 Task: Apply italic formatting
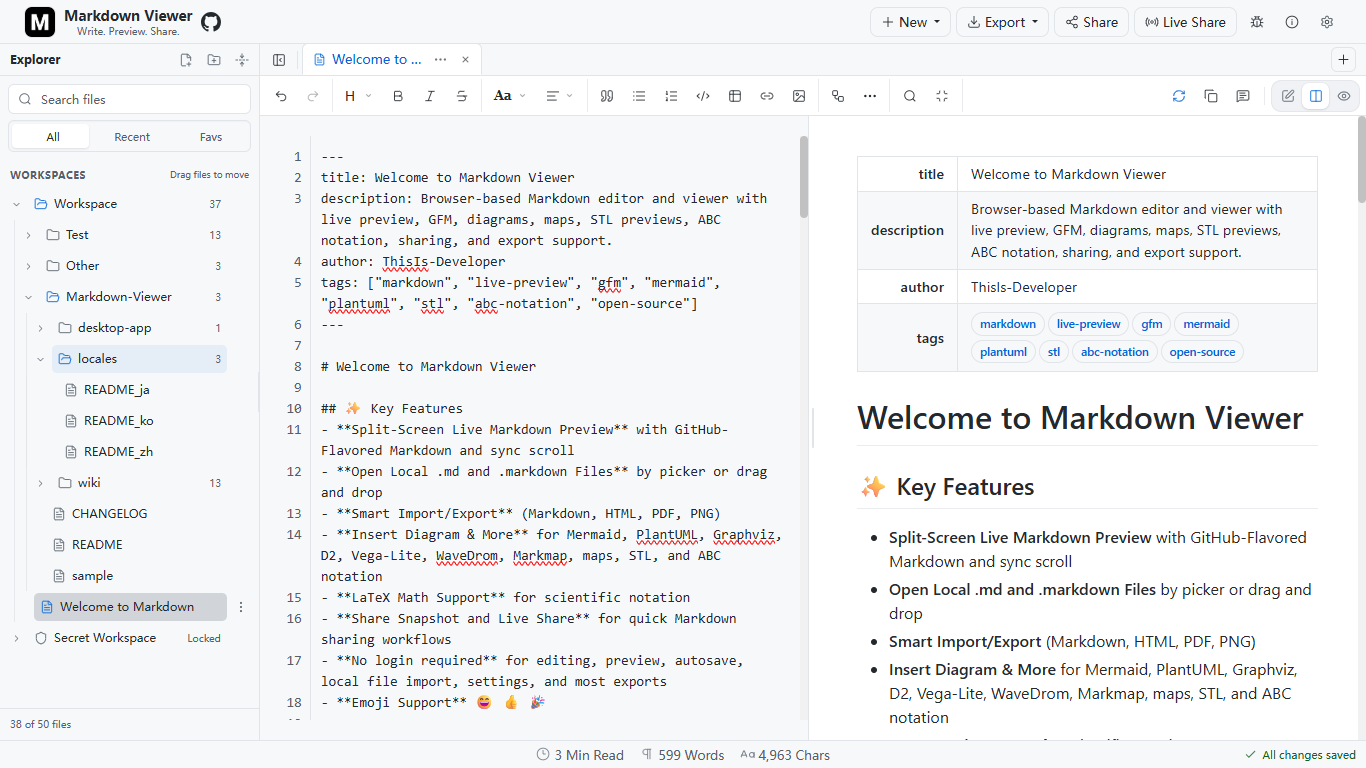pyautogui.click(x=430, y=96)
